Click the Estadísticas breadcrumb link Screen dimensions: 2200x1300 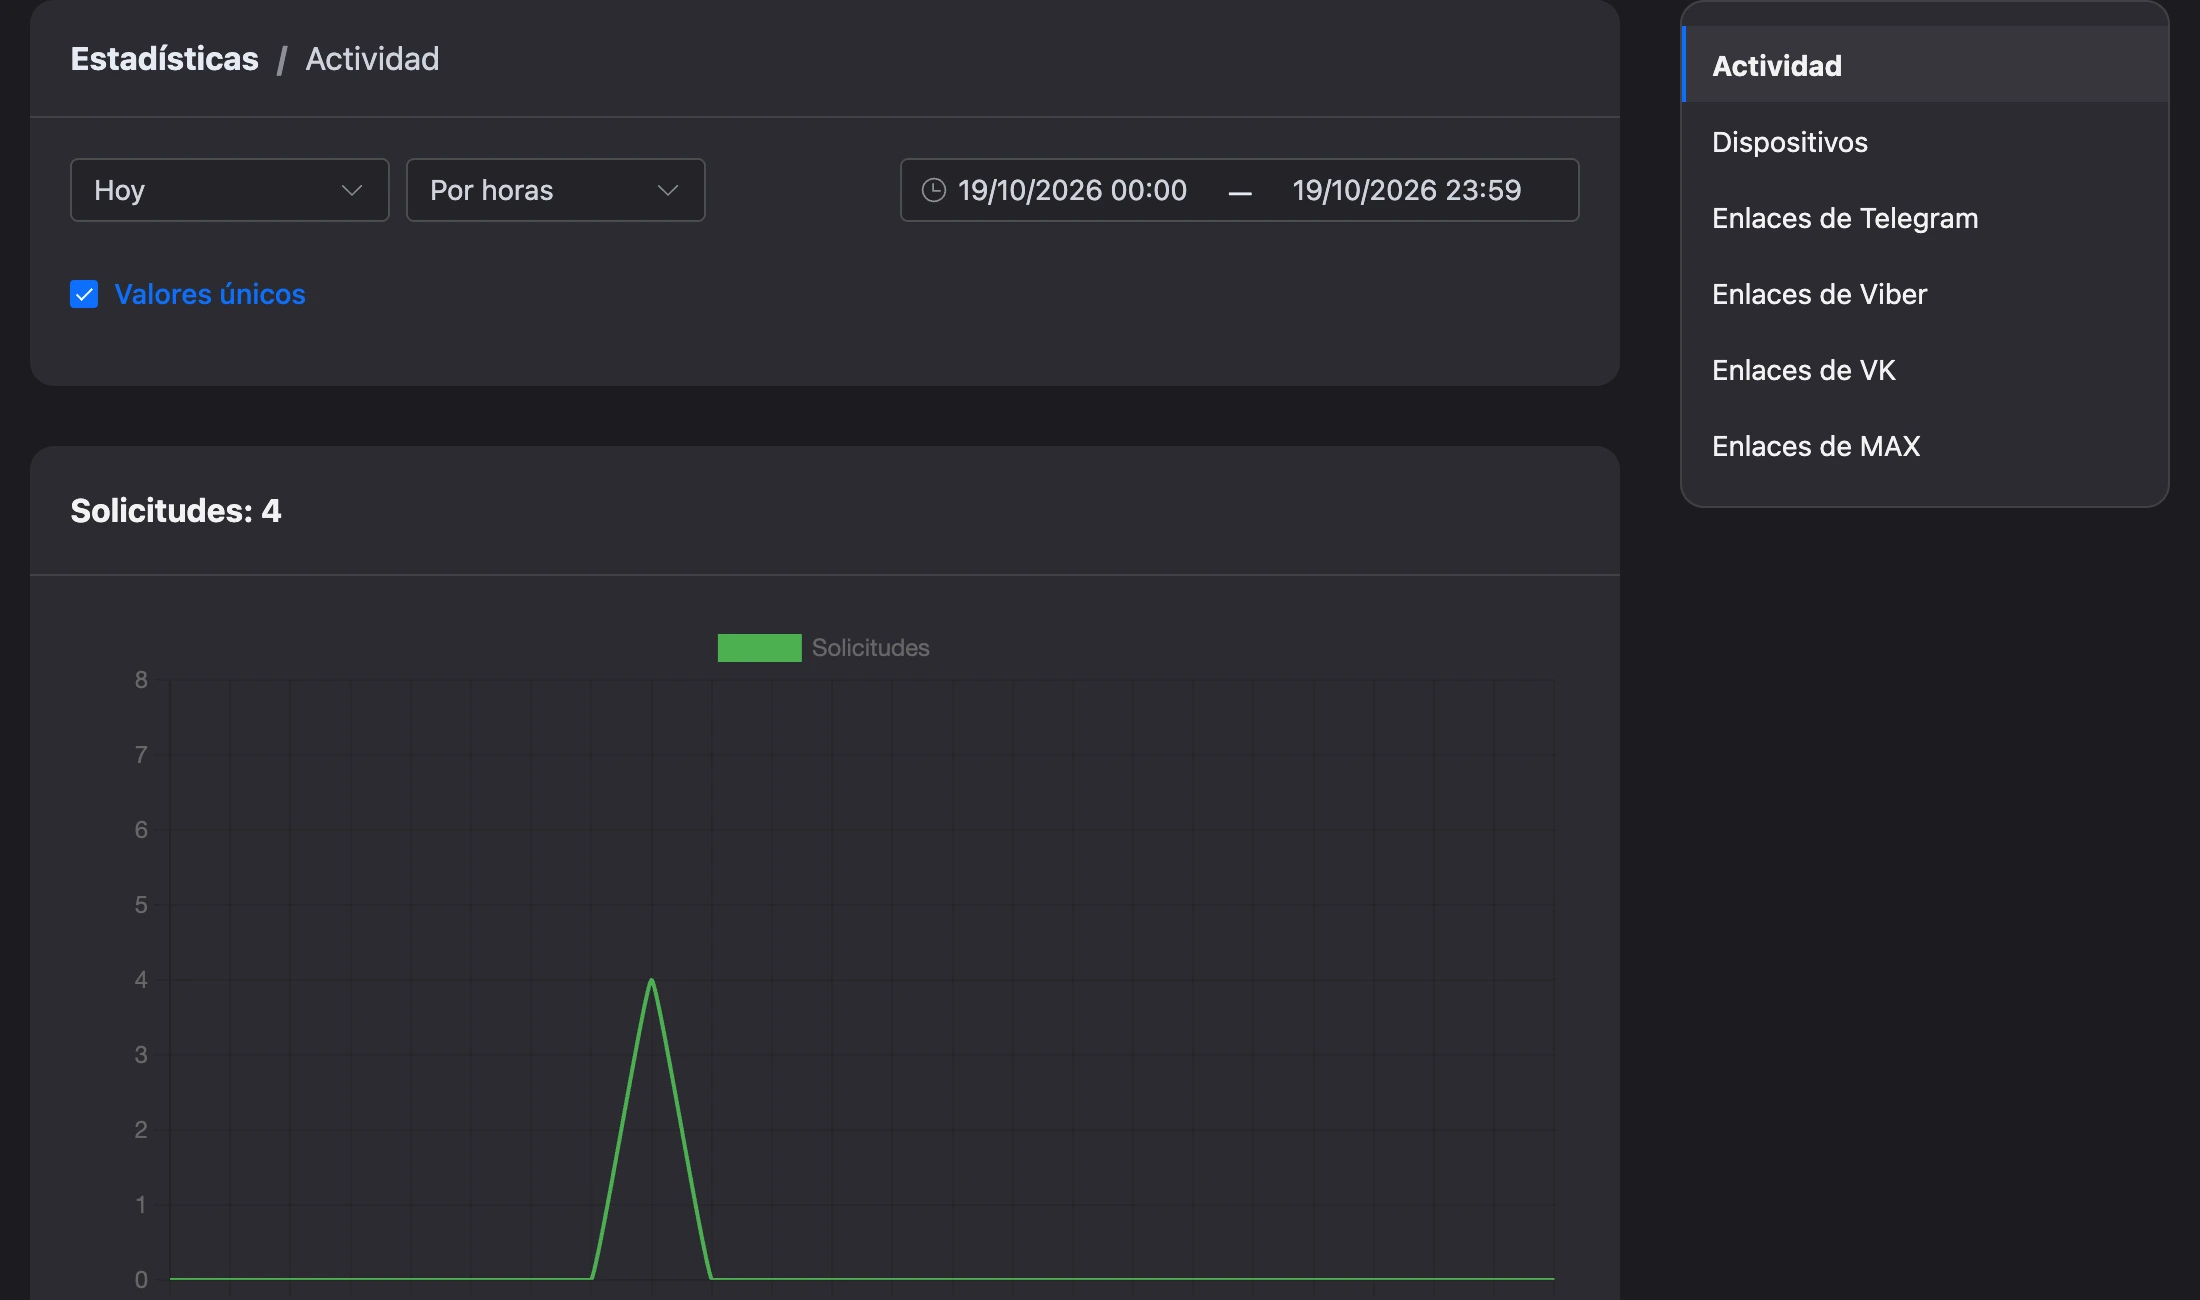coord(164,59)
